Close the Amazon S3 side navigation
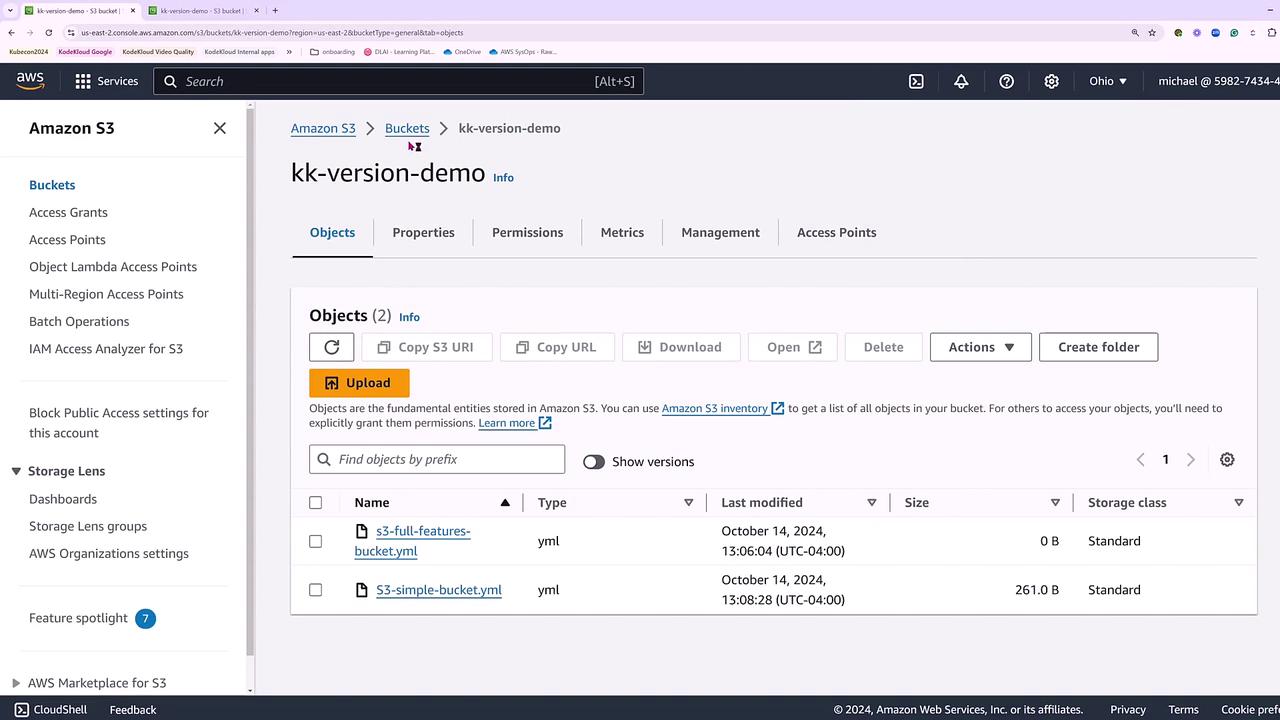This screenshot has width=1280, height=720. pyautogui.click(x=220, y=128)
